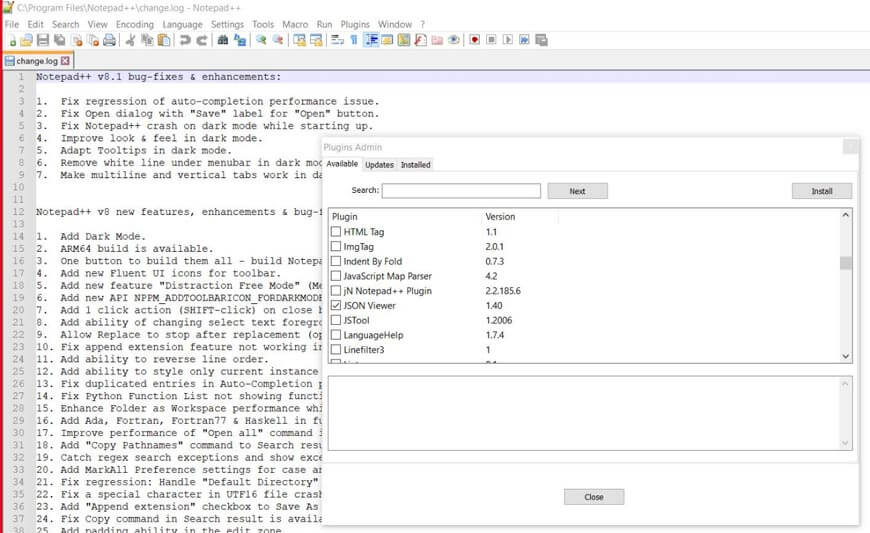This screenshot has height=533, width=870.
Task: Open the Macro menu
Action: click(x=295, y=24)
